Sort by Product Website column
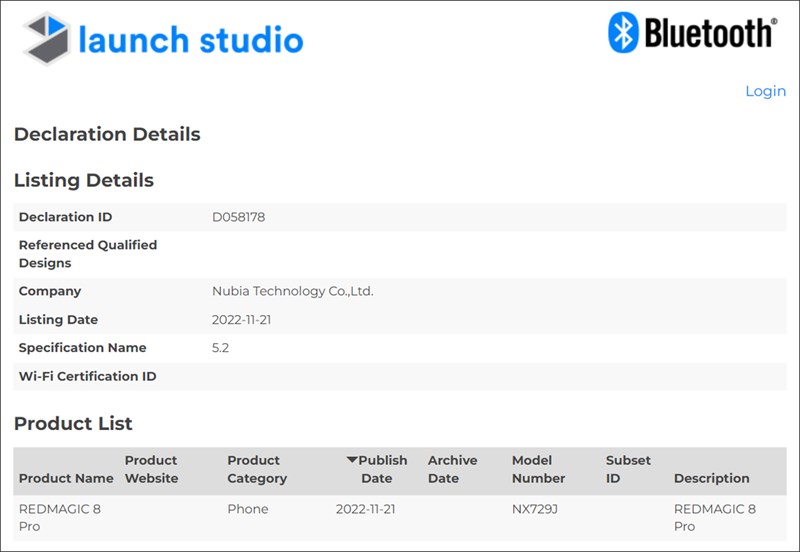Image resolution: width=800 pixels, height=552 pixels. click(x=151, y=469)
